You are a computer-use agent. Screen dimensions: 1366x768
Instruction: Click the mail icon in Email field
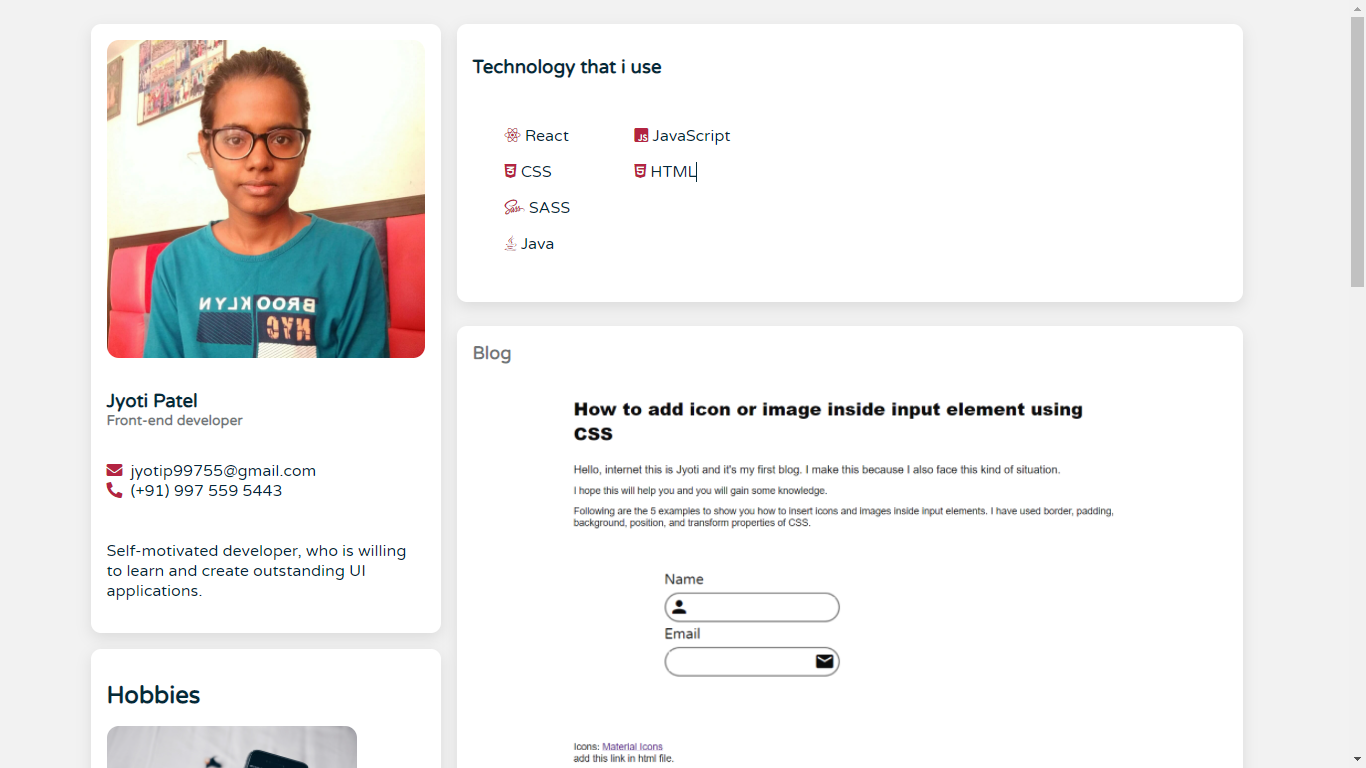pyautogui.click(x=824, y=661)
